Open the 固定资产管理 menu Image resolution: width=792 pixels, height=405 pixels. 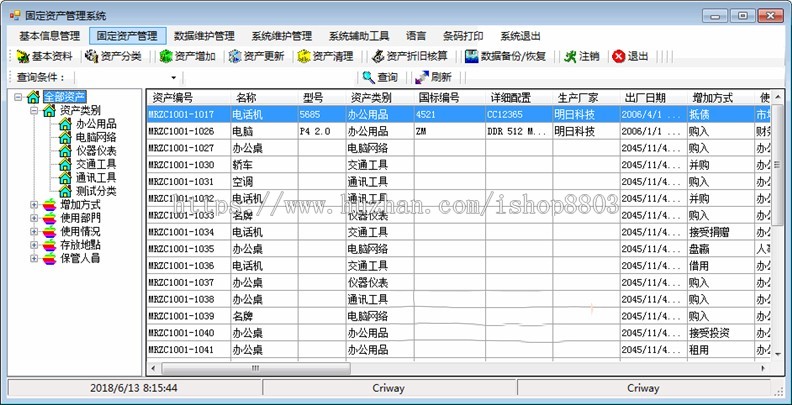click(127, 36)
